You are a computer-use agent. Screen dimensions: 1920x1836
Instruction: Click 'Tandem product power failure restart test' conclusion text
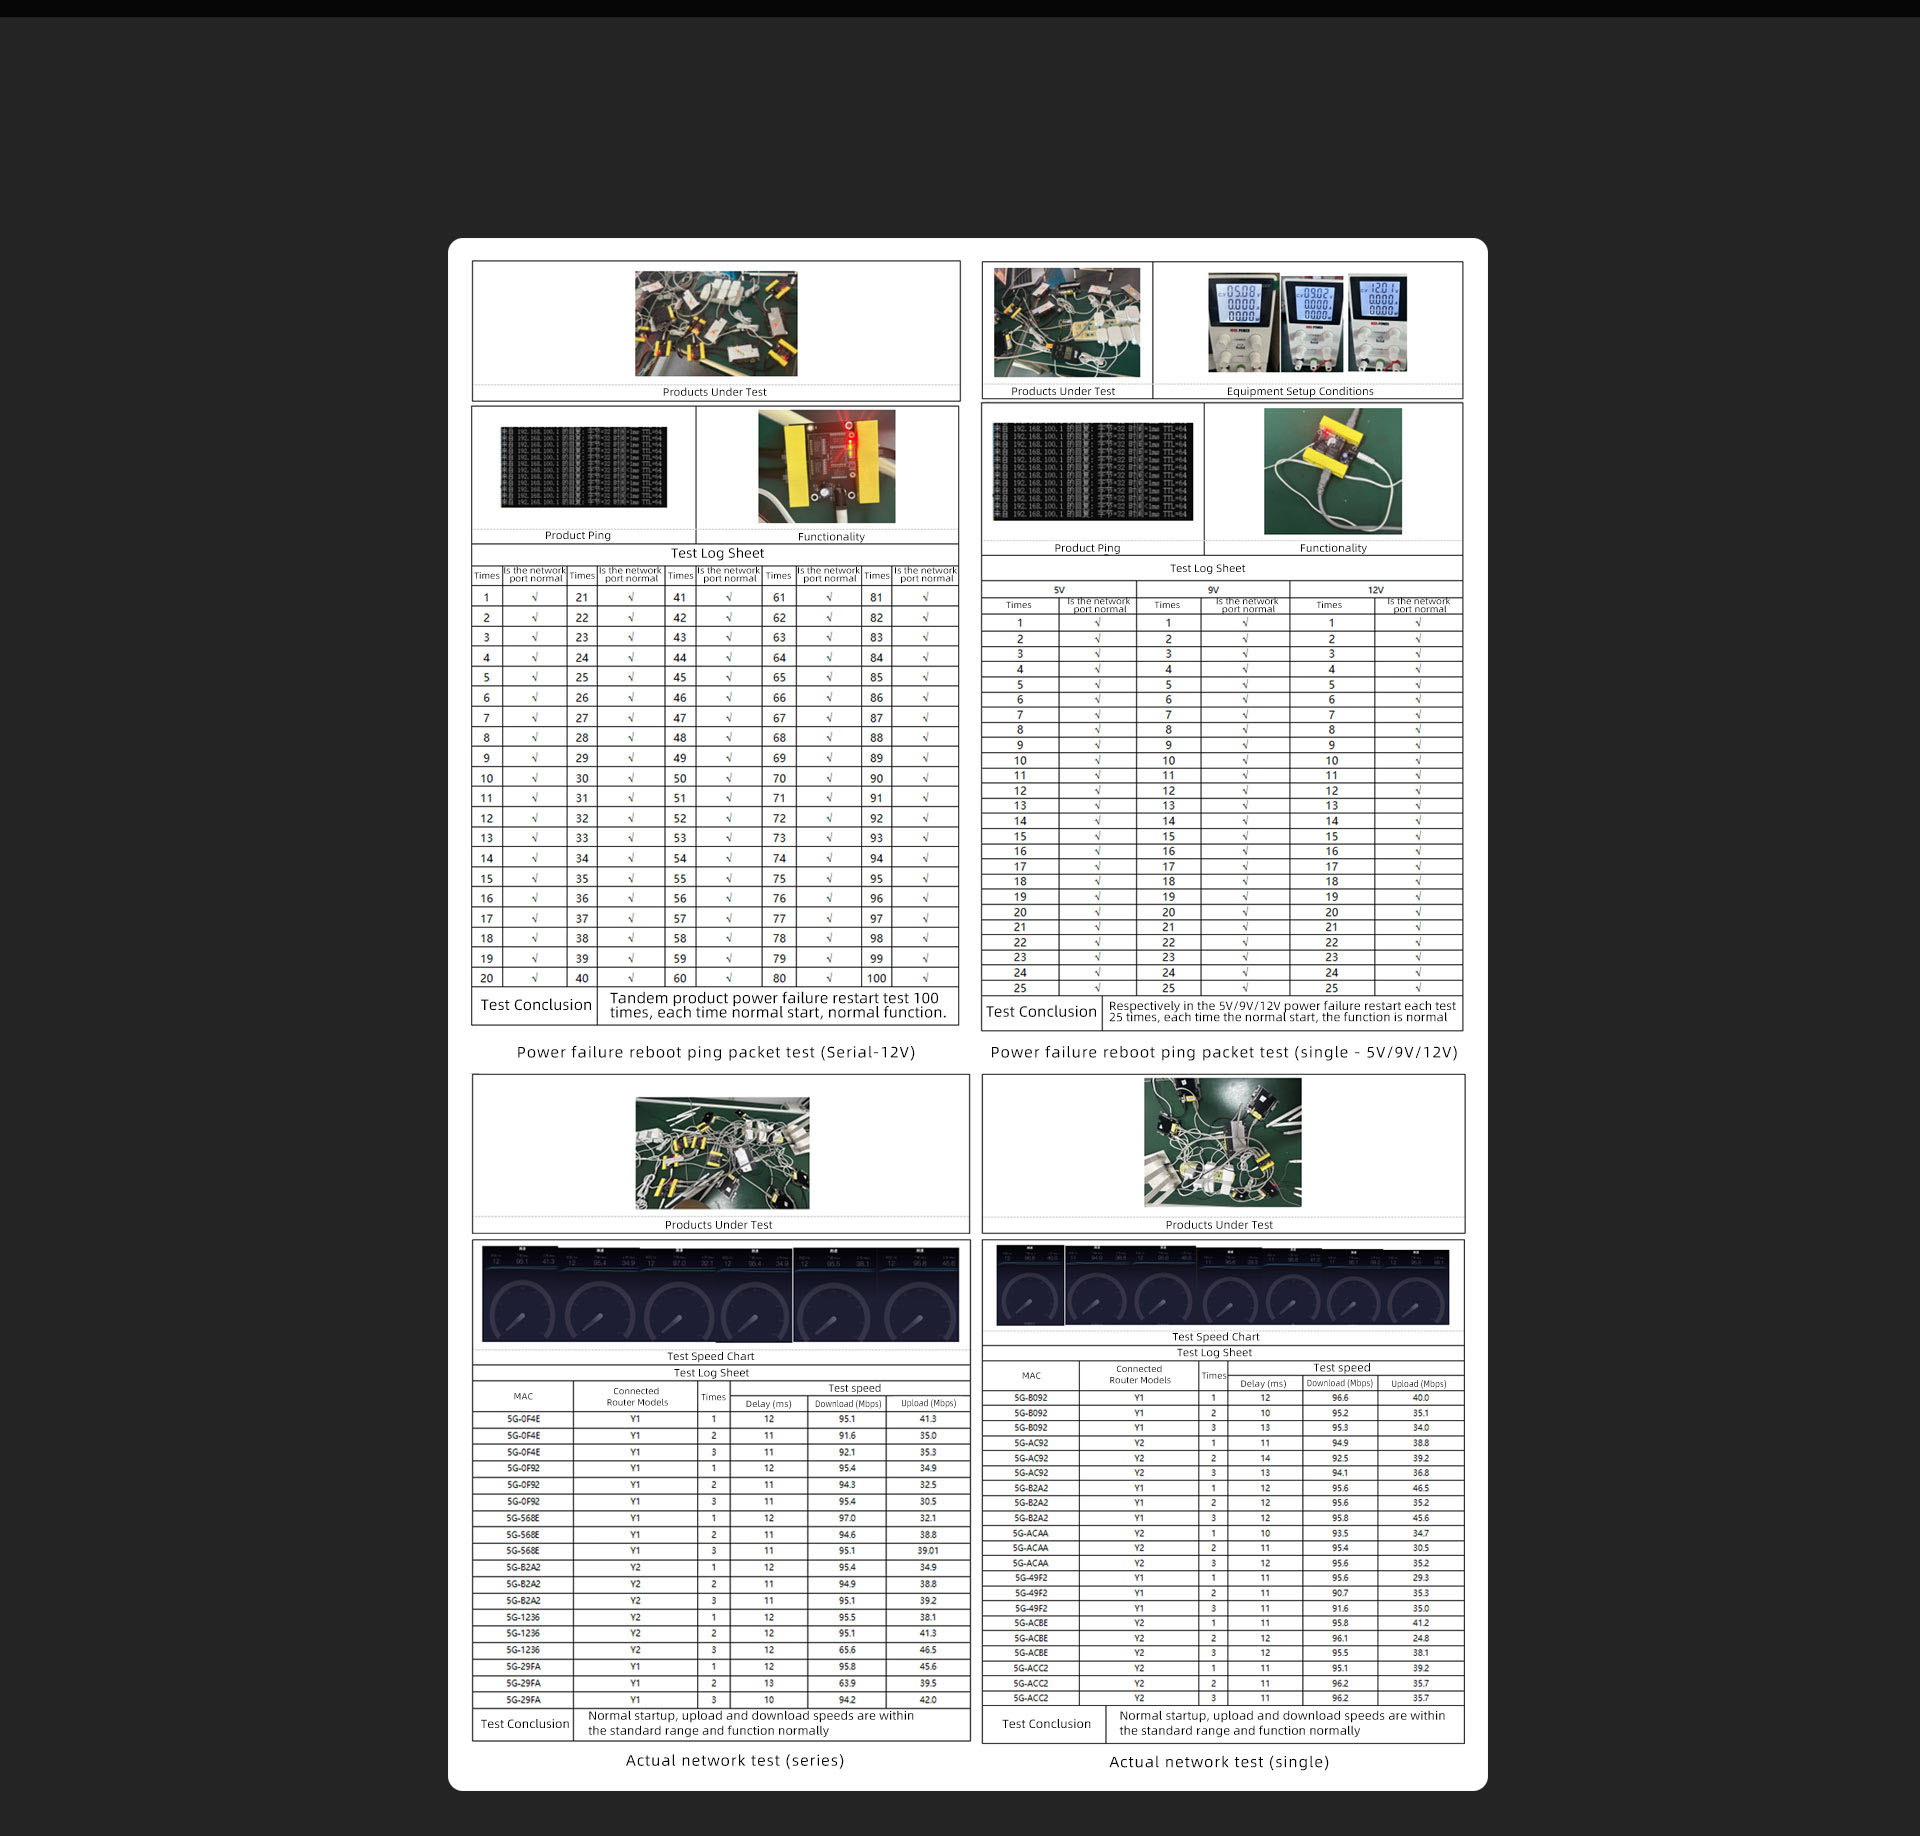778,1005
